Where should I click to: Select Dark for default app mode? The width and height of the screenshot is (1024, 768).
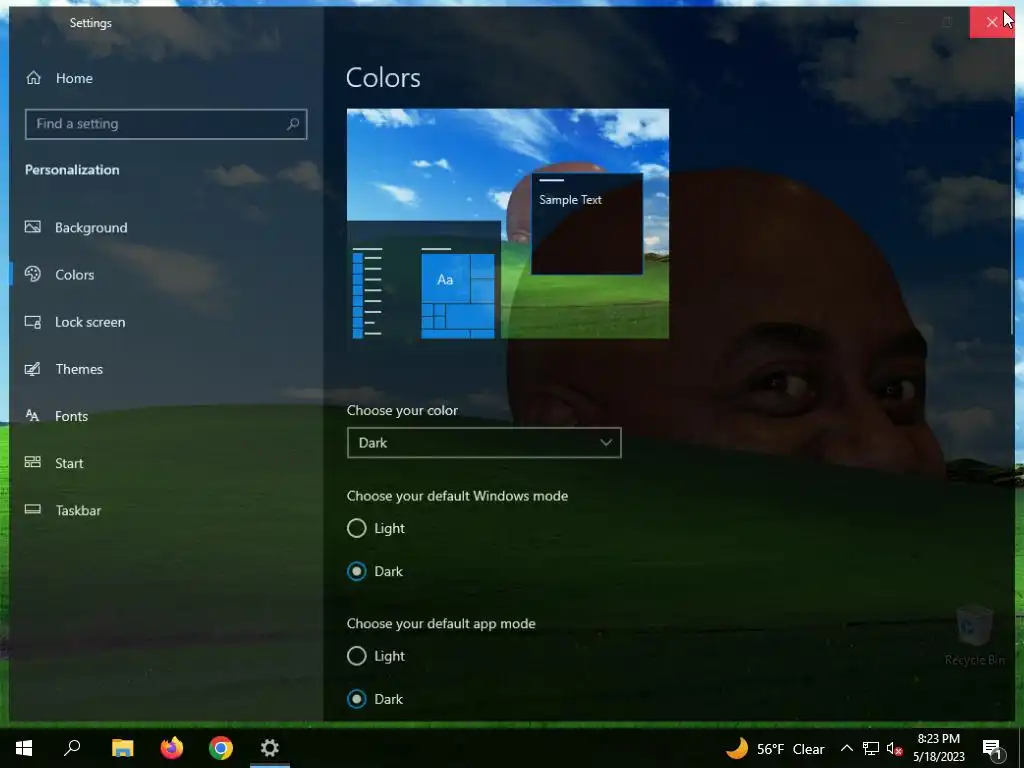point(375,699)
